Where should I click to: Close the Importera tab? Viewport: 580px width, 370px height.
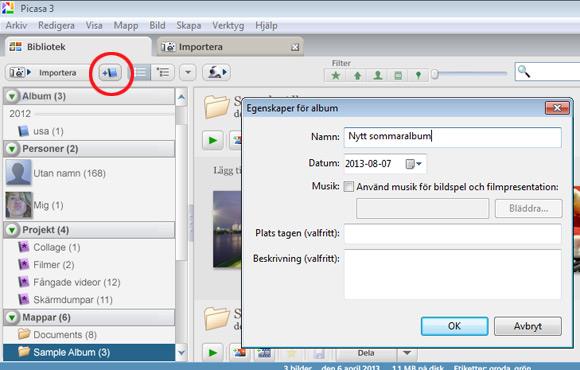tap(295, 47)
